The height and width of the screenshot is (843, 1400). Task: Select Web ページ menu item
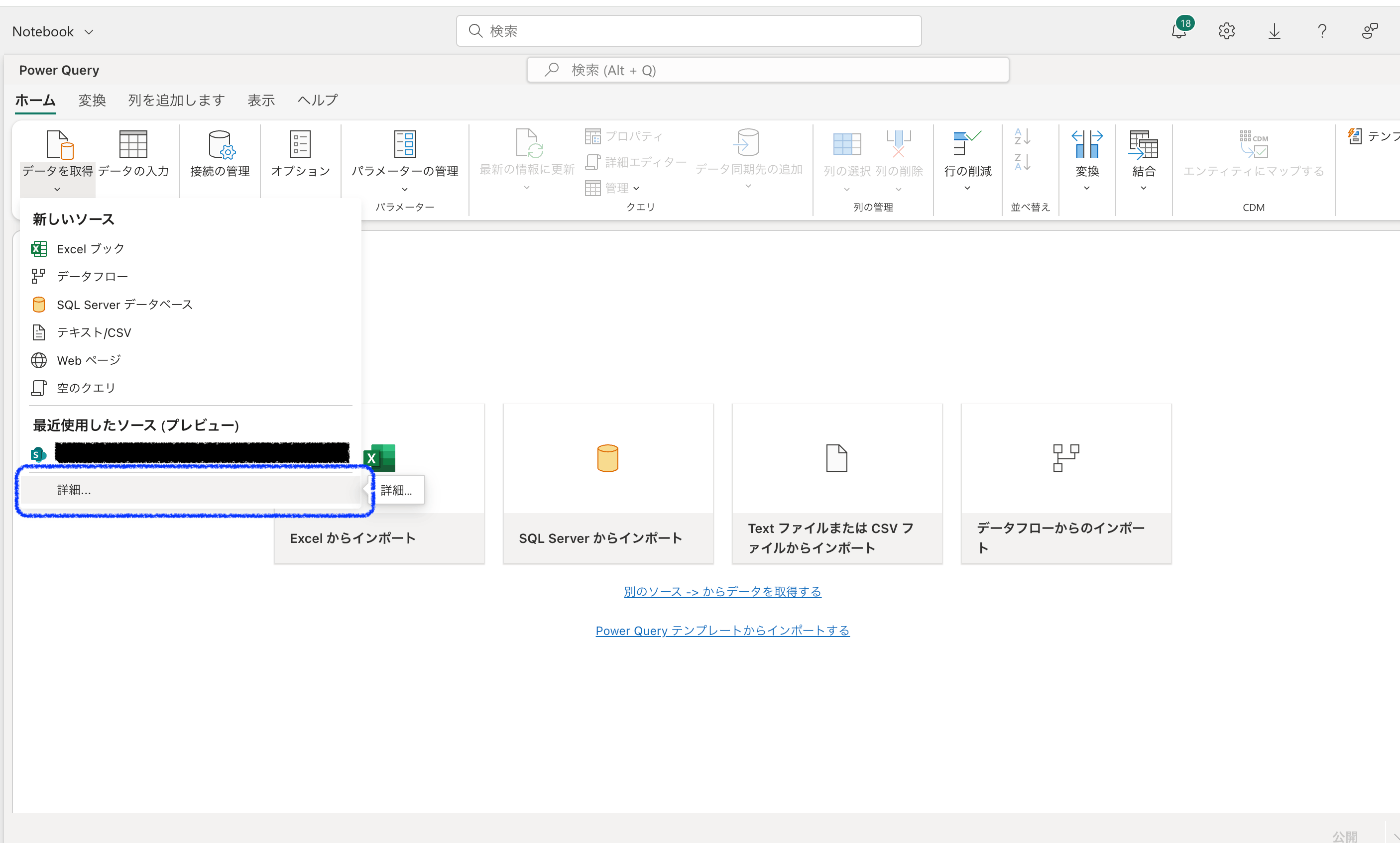(190, 360)
